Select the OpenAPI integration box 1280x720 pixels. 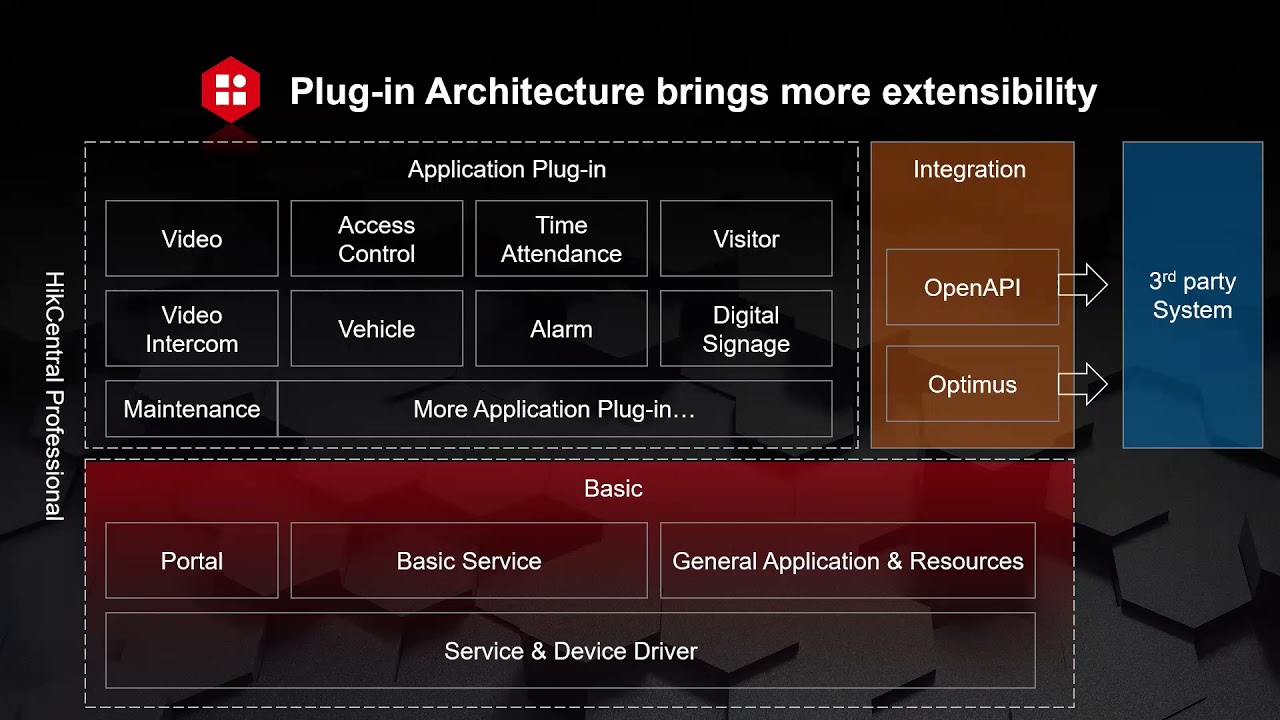(972, 288)
